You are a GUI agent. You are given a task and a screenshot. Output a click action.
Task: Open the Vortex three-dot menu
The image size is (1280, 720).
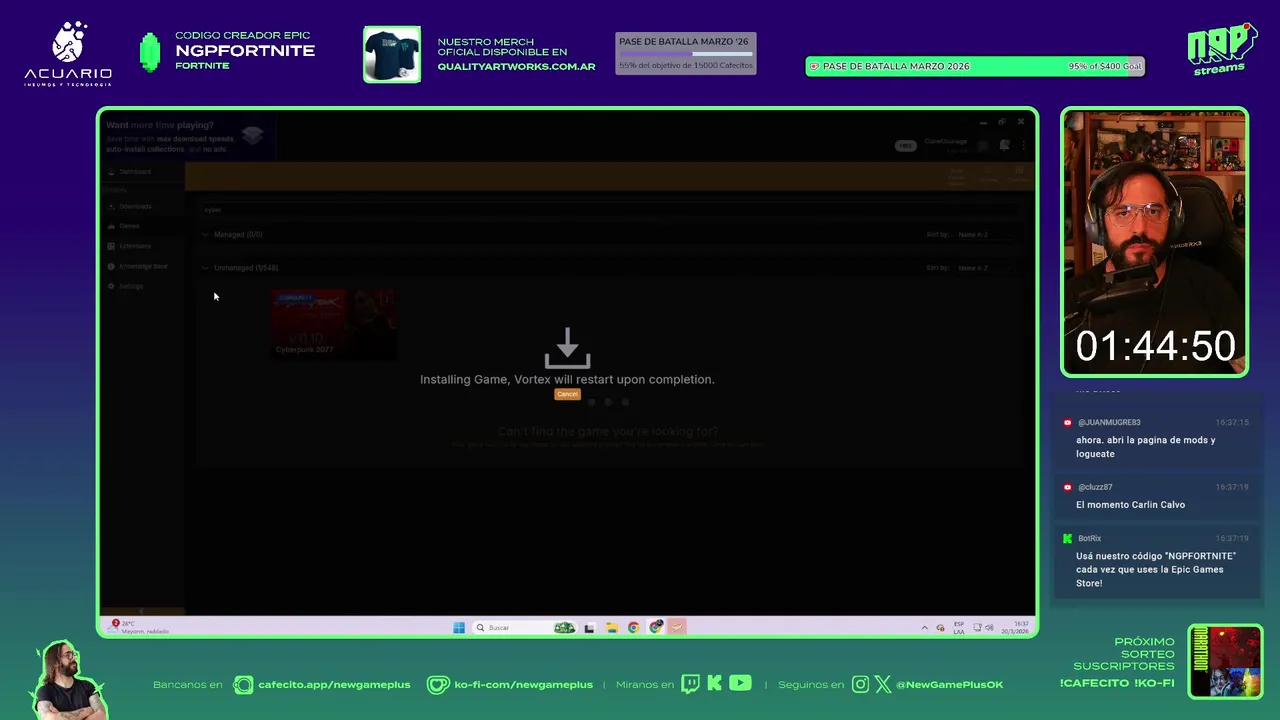tap(1023, 145)
